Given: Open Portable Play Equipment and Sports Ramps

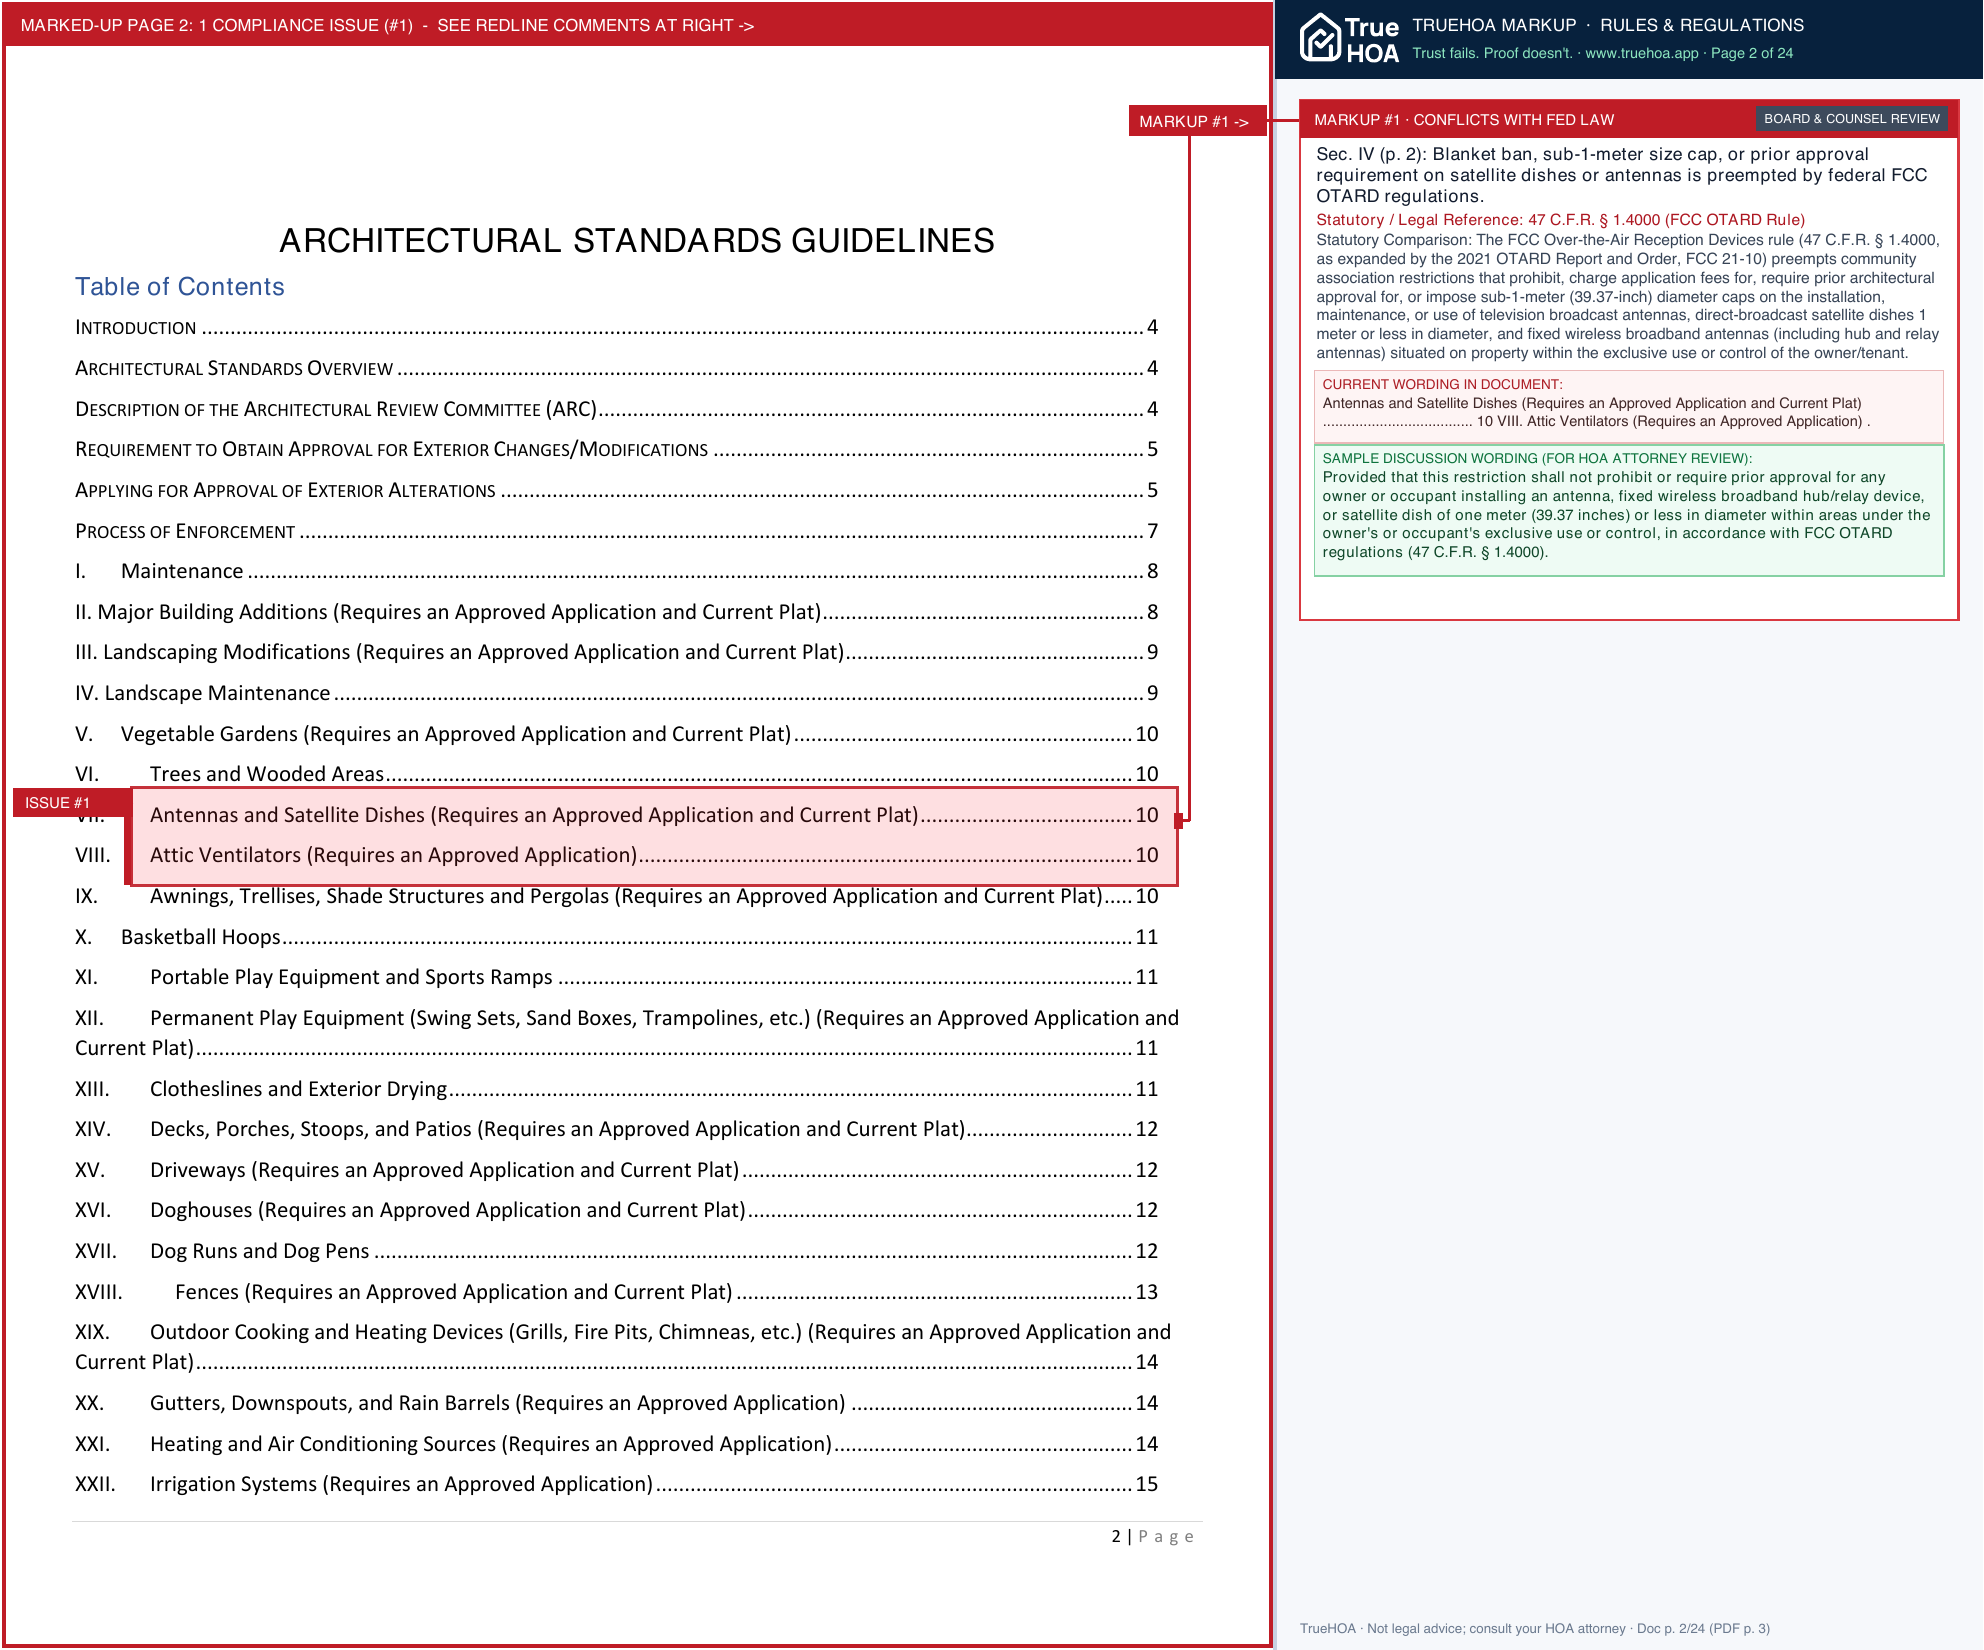Looking at the screenshot, I should pos(616,977).
